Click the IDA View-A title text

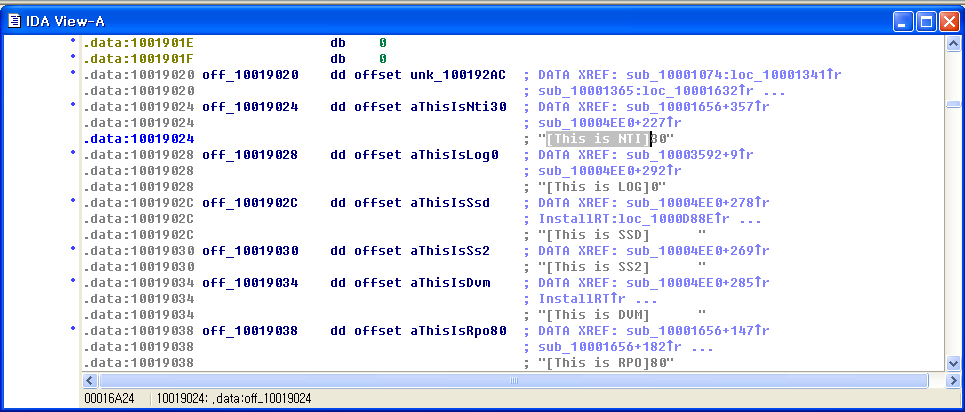65,22
